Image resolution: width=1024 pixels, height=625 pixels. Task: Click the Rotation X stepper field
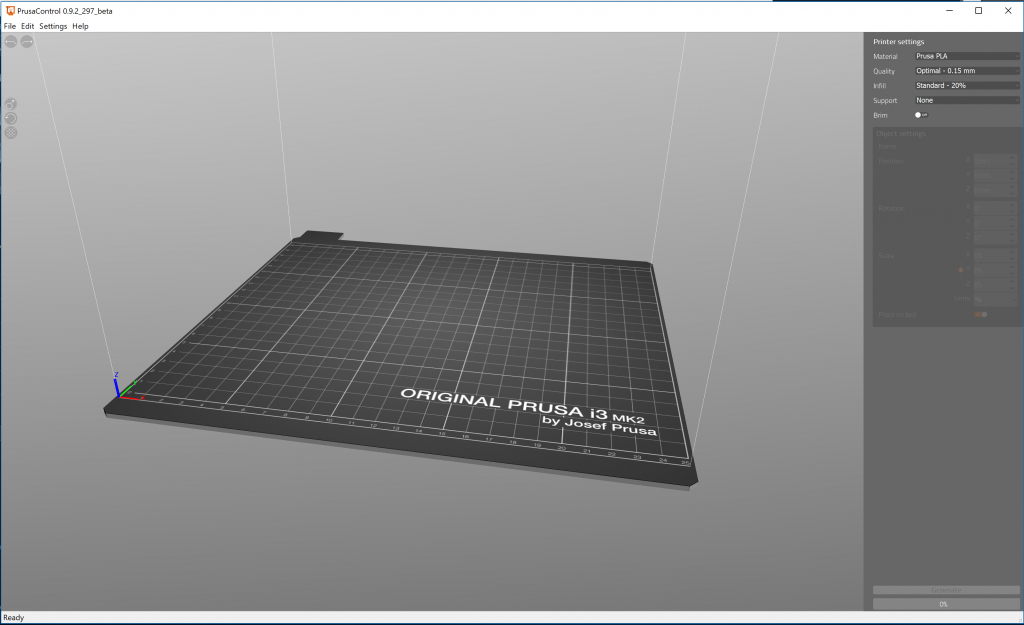996,208
